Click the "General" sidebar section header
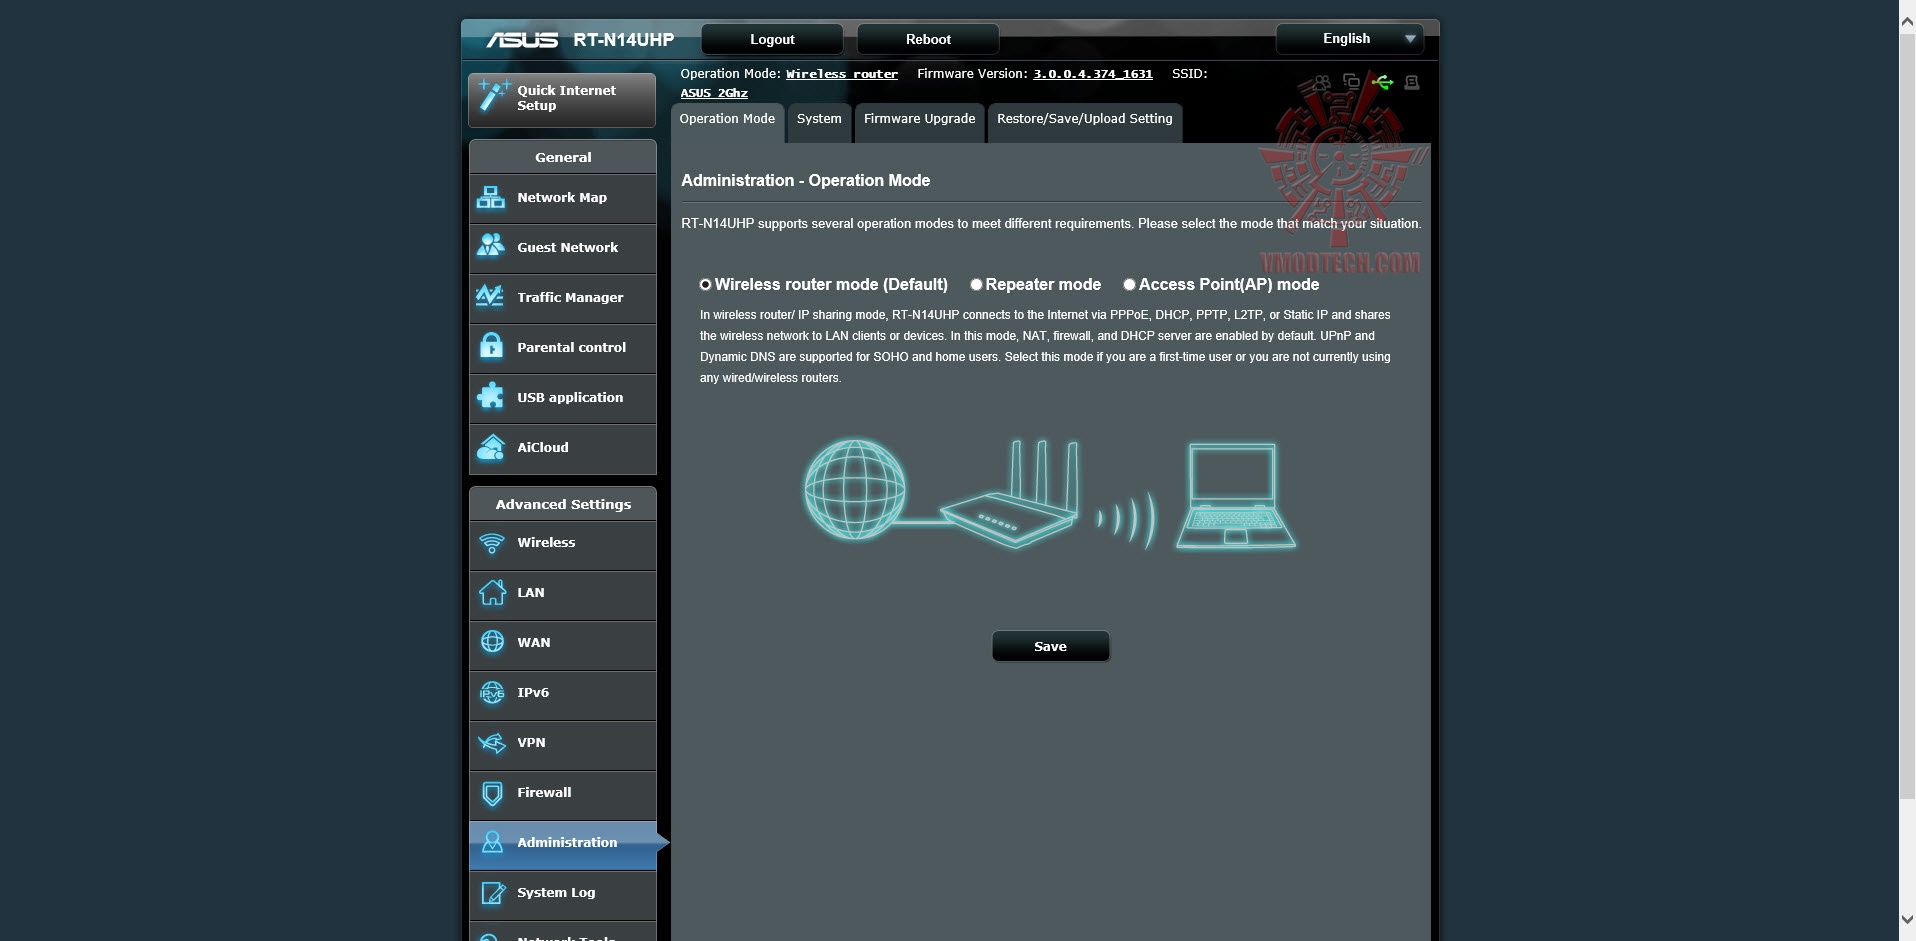This screenshot has height=941, width=1916. (x=563, y=157)
